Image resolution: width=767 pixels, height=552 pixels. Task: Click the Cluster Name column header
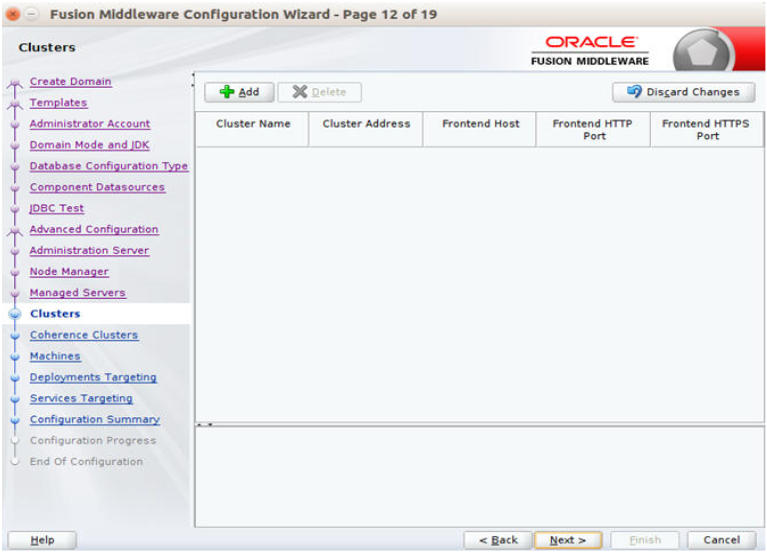252,129
